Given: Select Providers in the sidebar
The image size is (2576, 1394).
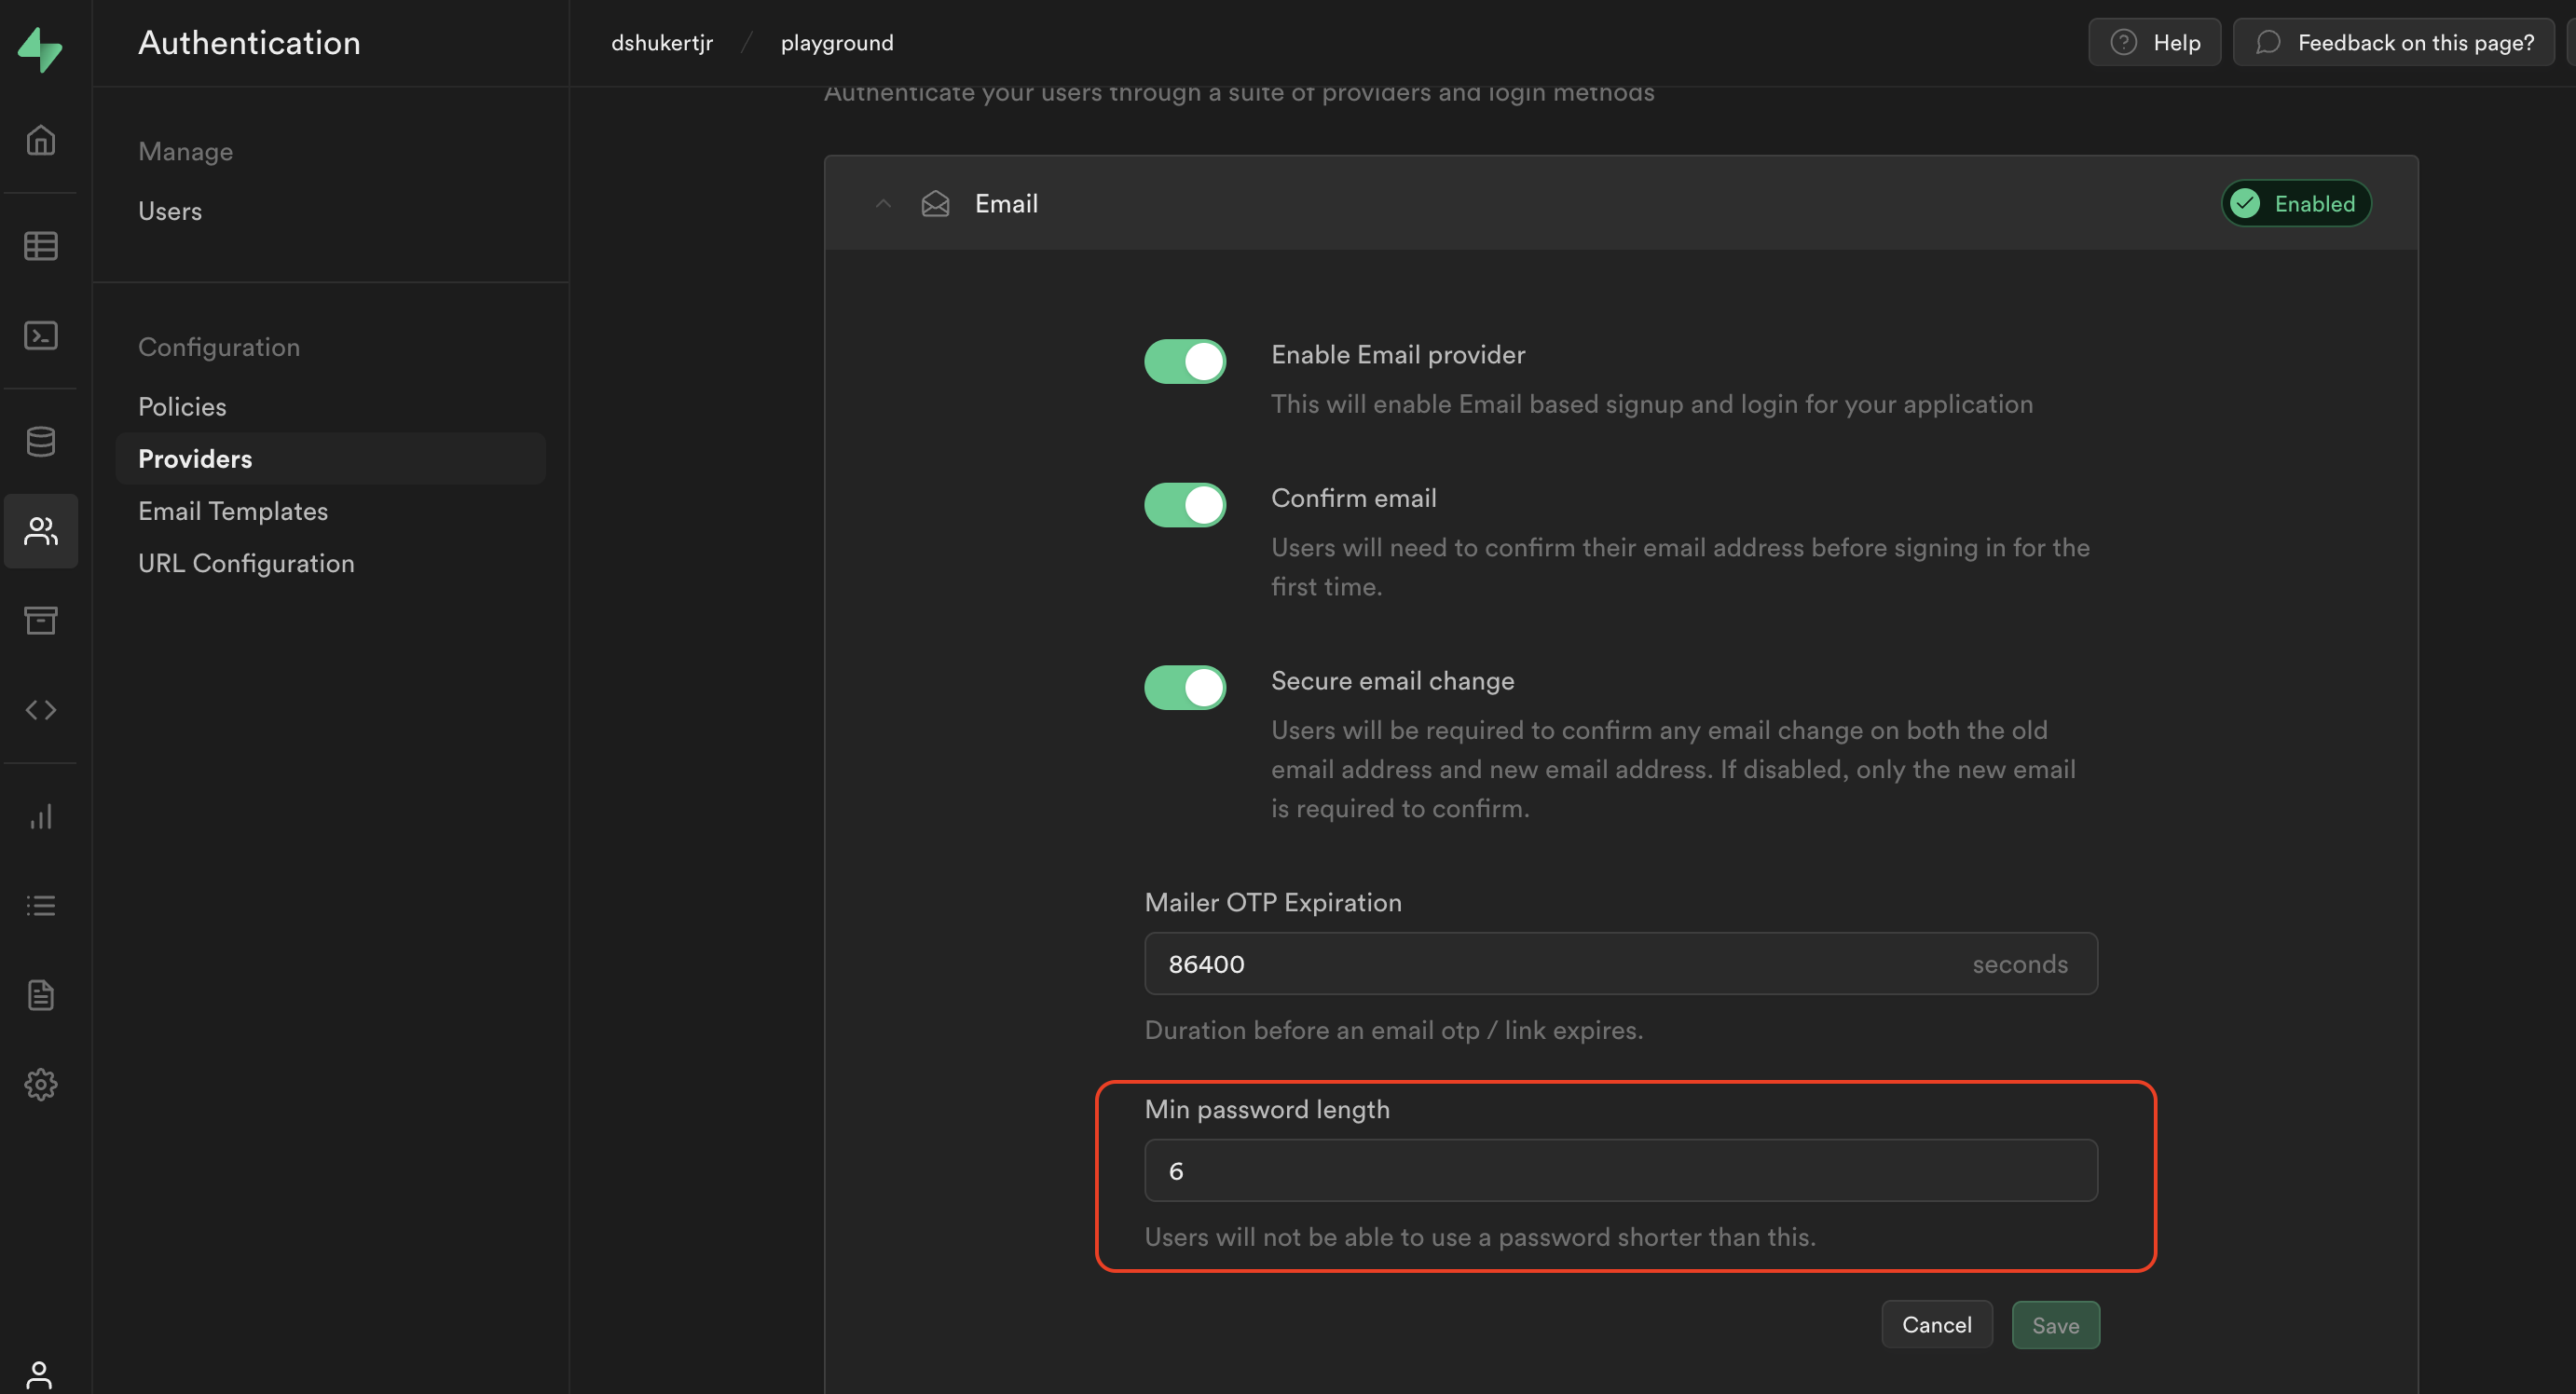Looking at the screenshot, I should click(330, 458).
